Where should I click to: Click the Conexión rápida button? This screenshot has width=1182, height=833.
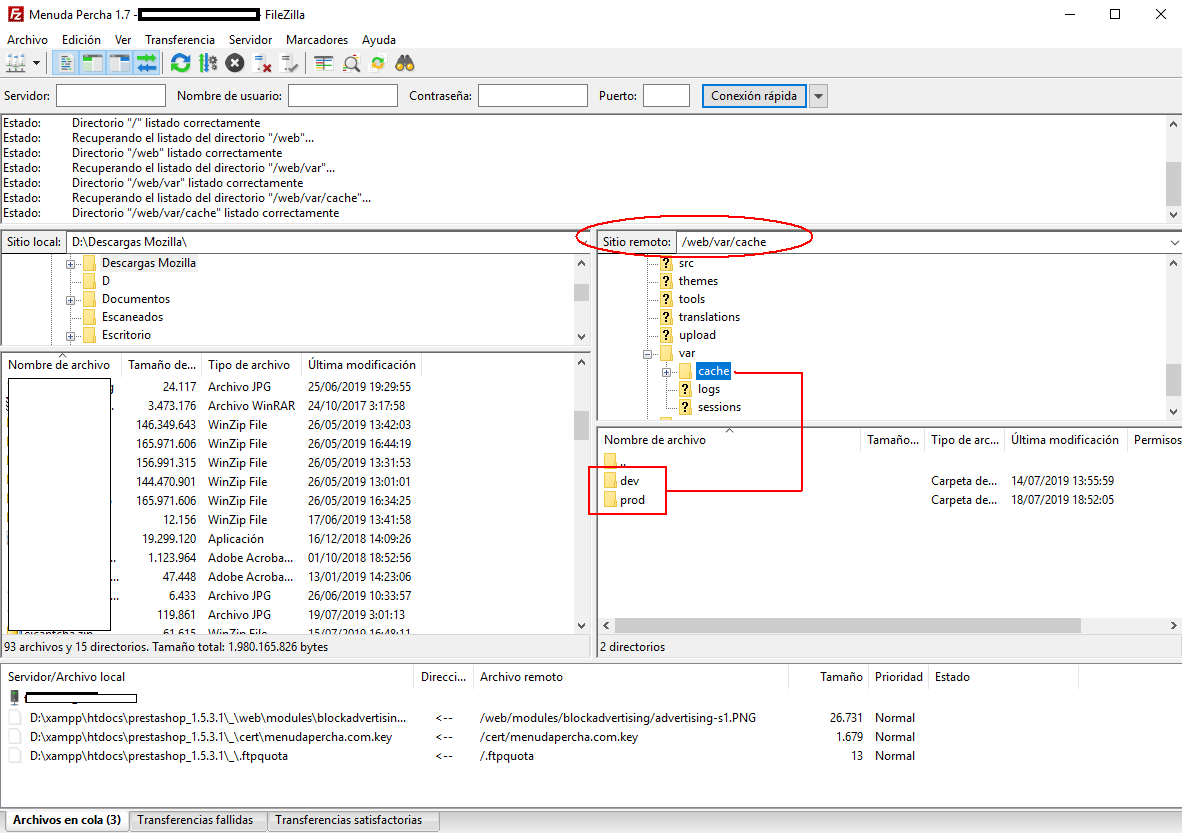tap(754, 96)
